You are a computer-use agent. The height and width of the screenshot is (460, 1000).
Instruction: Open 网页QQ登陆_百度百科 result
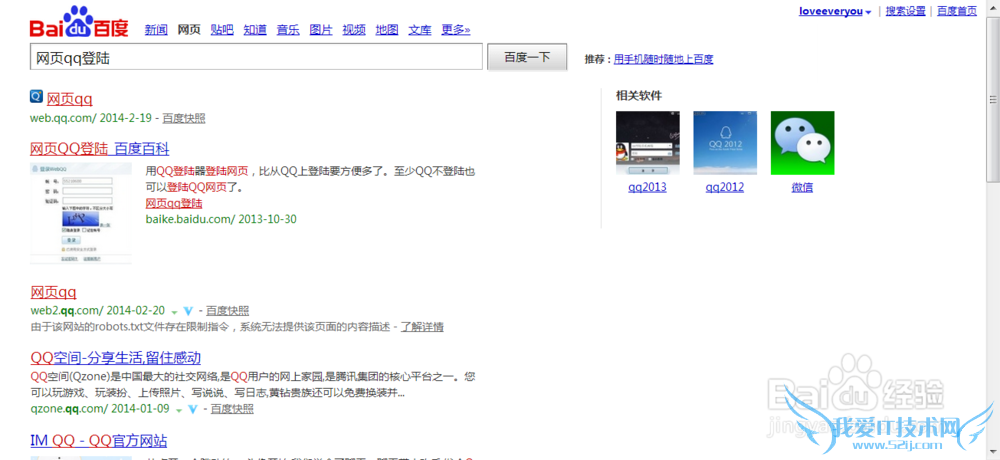pos(99,149)
